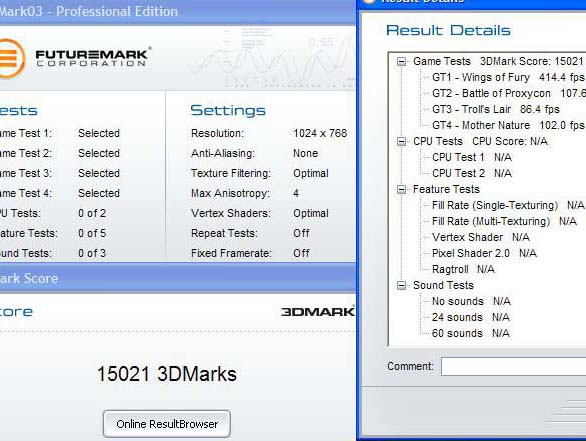Select Fill Rate (Multi-Texturing) row

tap(504, 221)
